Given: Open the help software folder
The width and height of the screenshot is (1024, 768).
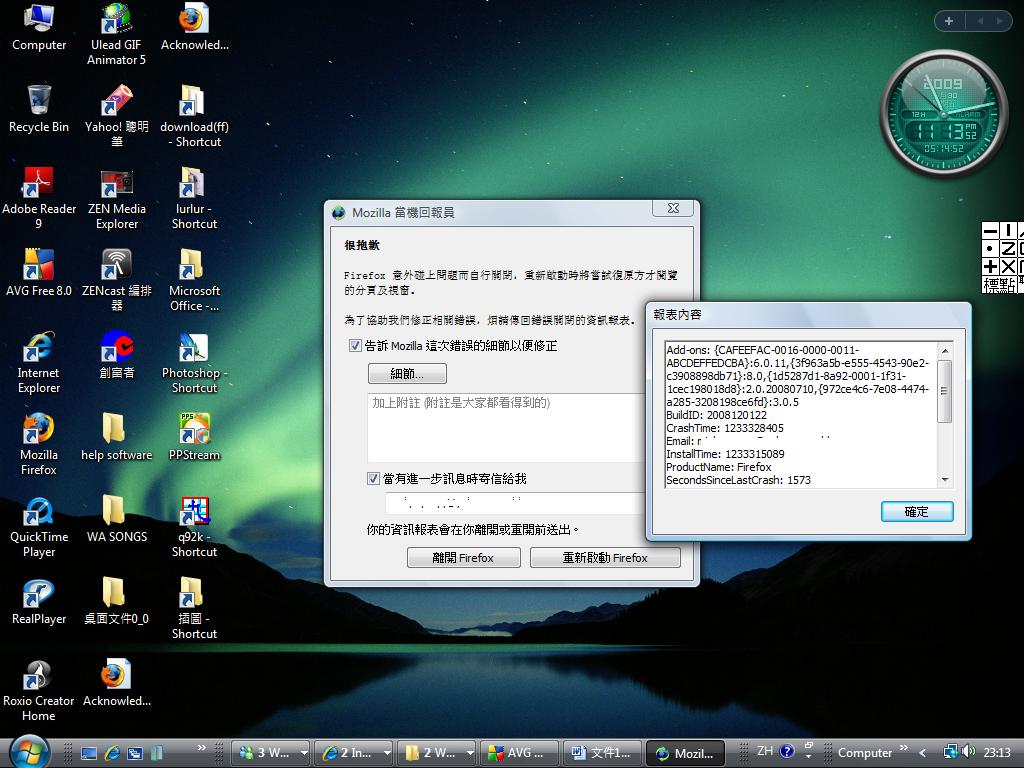Looking at the screenshot, I should [x=116, y=437].
